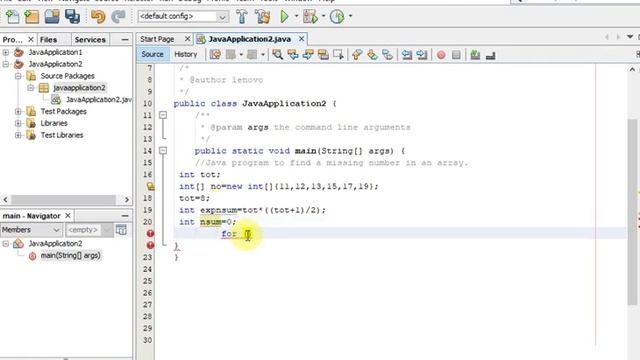Close the main - Navigator tab
Image resolution: width=640 pixels, height=360 pixels.
(x=68, y=216)
